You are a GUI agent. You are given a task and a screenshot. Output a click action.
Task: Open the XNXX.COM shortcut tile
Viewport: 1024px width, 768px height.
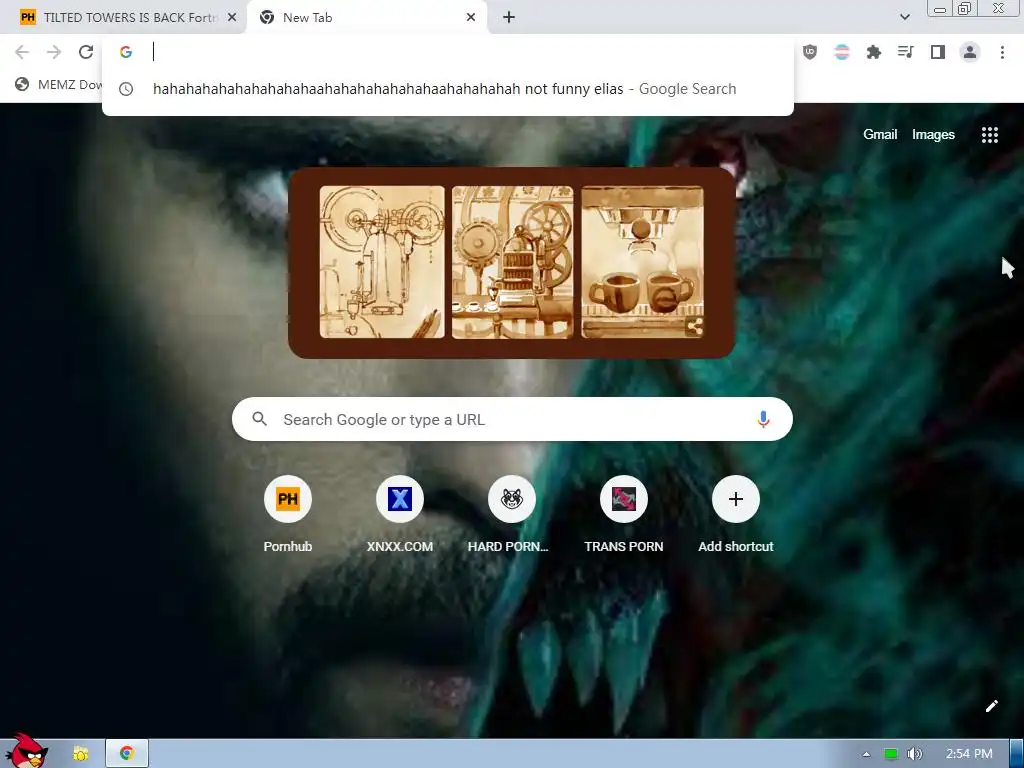pos(400,515)
